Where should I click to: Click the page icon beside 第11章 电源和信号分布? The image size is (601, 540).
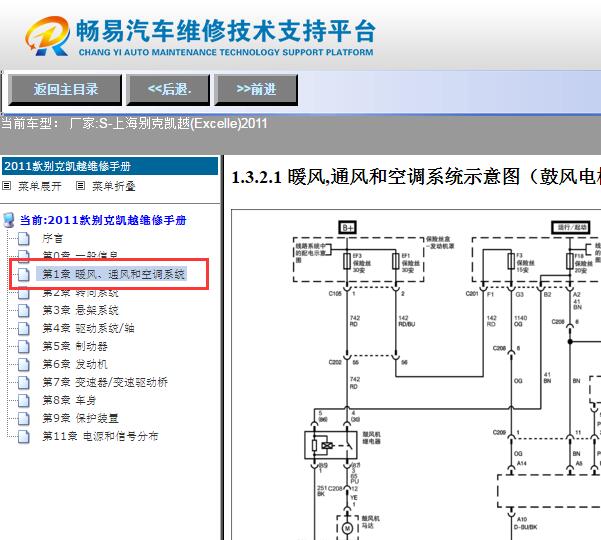(x=24, y=436)
